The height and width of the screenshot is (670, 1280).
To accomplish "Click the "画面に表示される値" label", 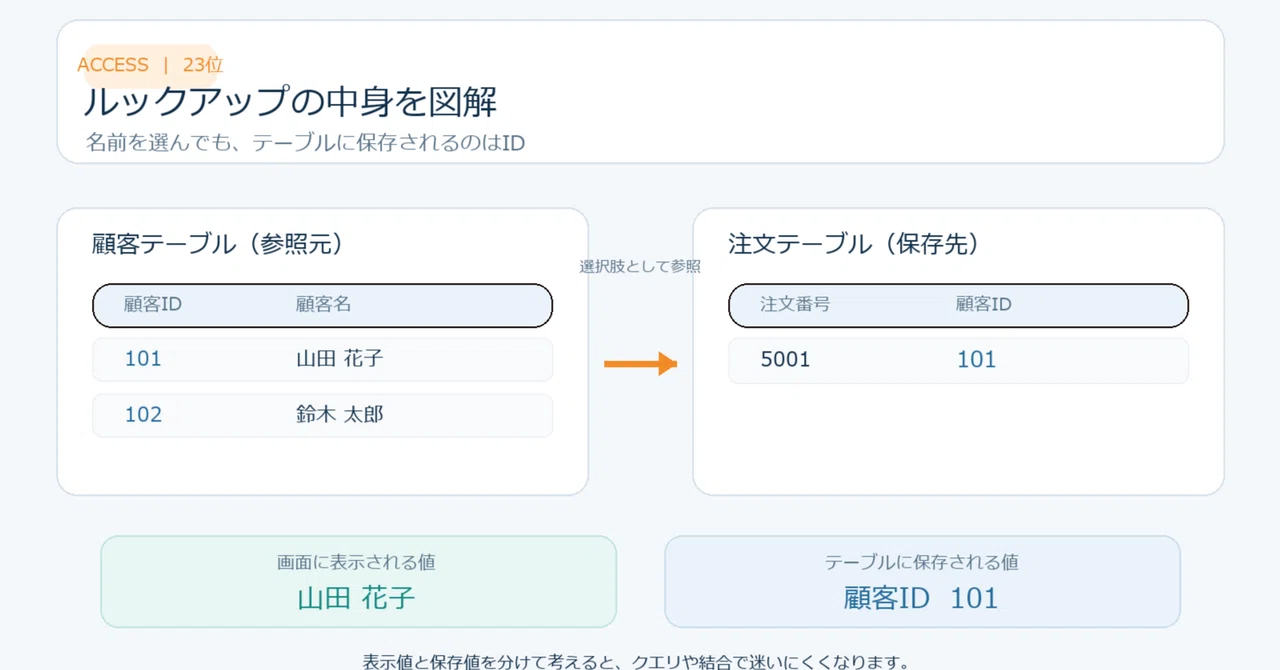I will [356, 563].
